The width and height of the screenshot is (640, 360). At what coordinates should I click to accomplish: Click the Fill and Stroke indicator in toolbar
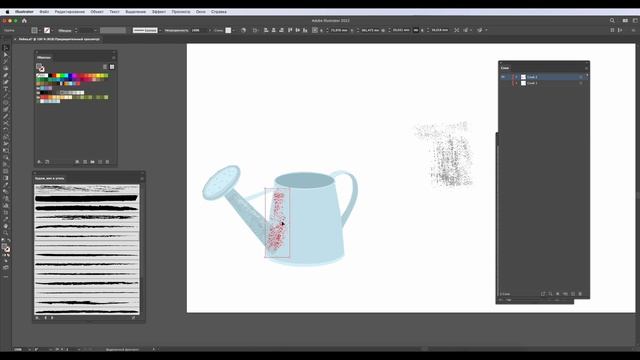6,248
